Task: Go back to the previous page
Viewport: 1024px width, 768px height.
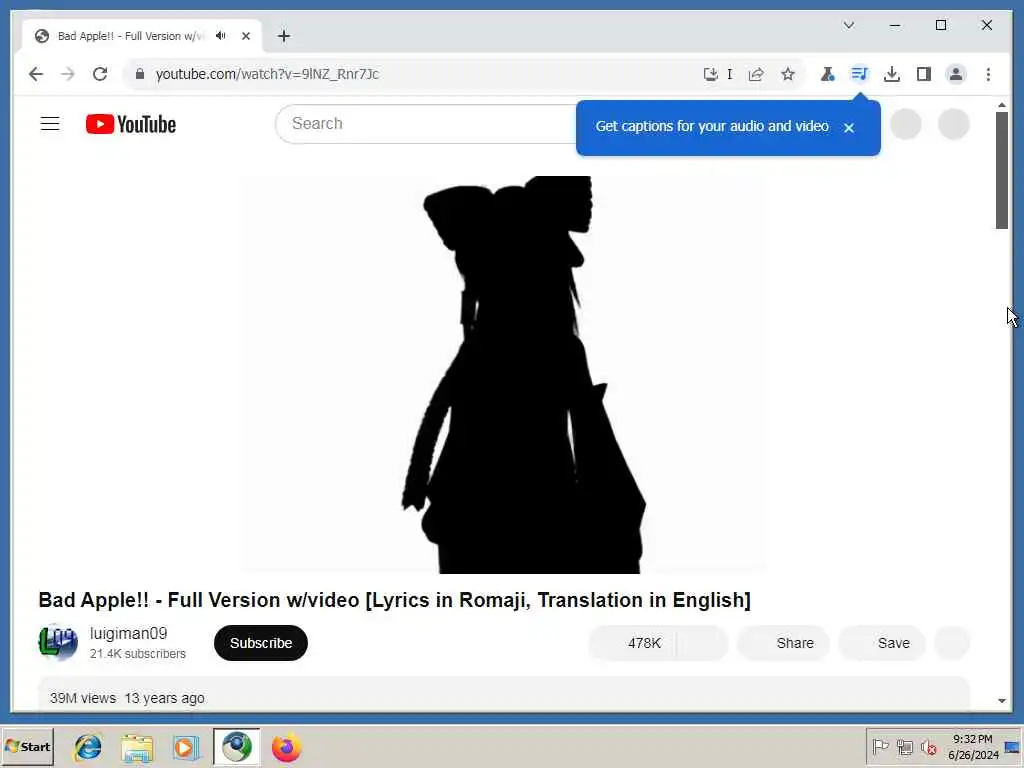Action: point(36,74)
